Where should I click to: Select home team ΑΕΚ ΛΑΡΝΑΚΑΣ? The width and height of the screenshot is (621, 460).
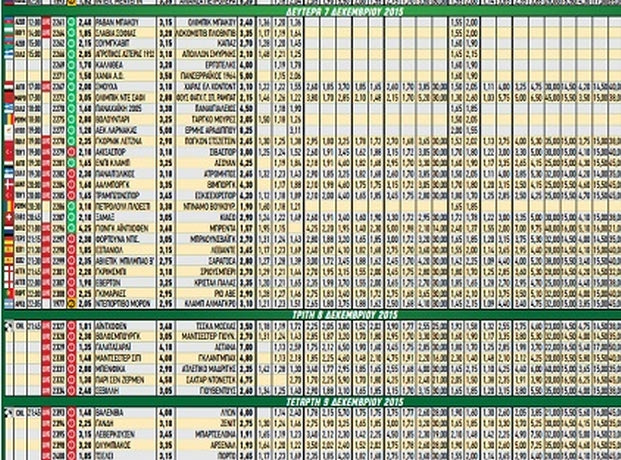coord(116,130)
